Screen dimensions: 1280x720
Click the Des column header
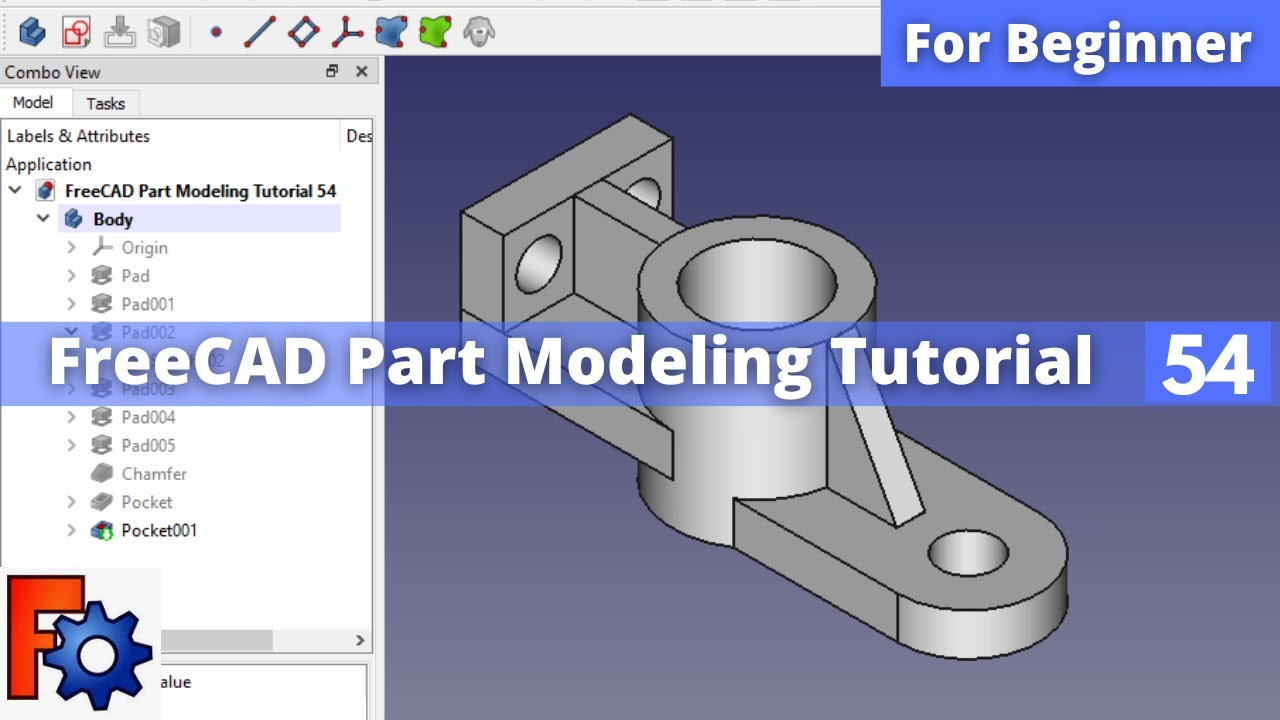358,136
